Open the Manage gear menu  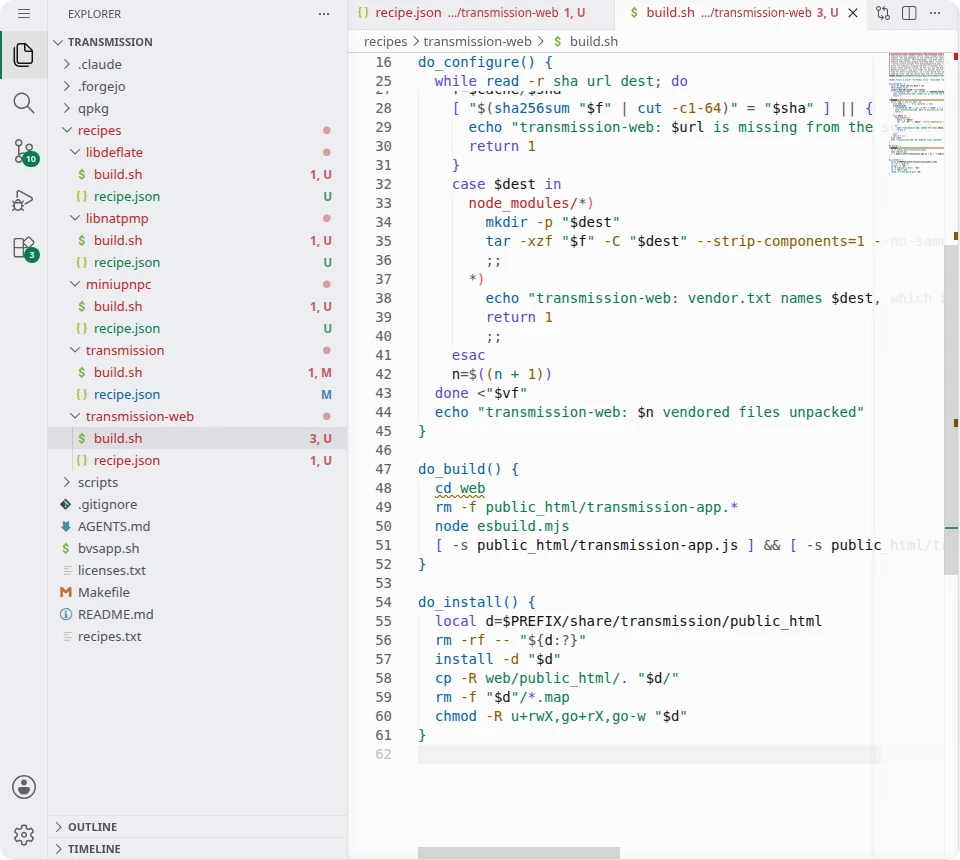click(24, 835)
